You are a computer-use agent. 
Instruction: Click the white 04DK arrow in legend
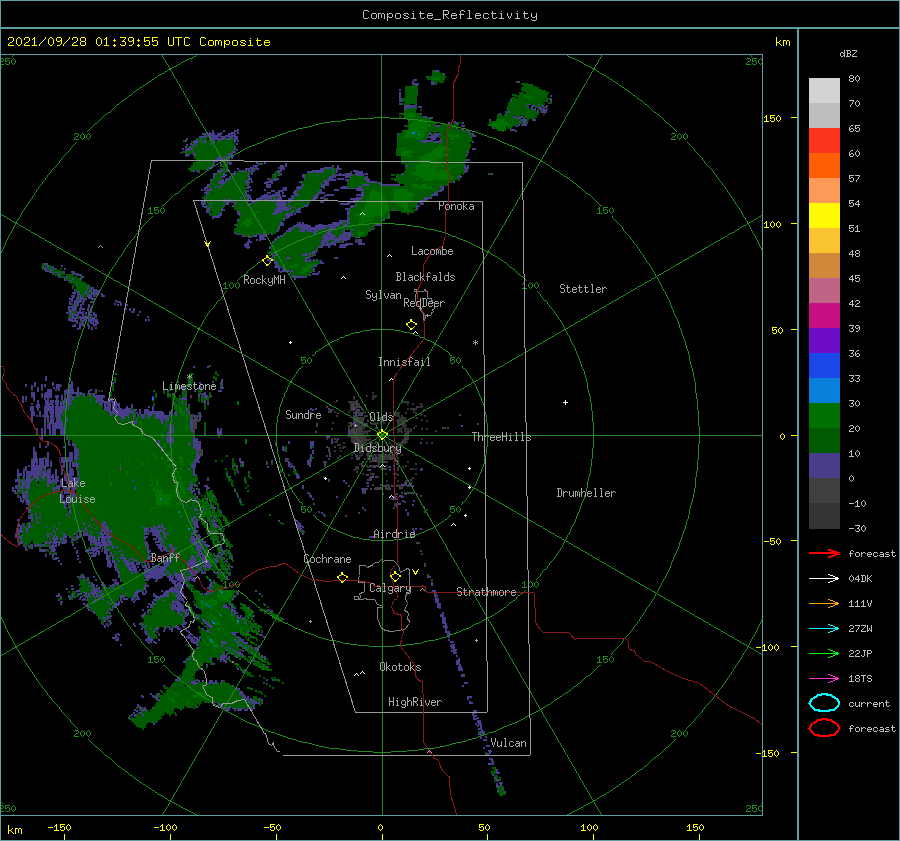[x=824, y=579]
